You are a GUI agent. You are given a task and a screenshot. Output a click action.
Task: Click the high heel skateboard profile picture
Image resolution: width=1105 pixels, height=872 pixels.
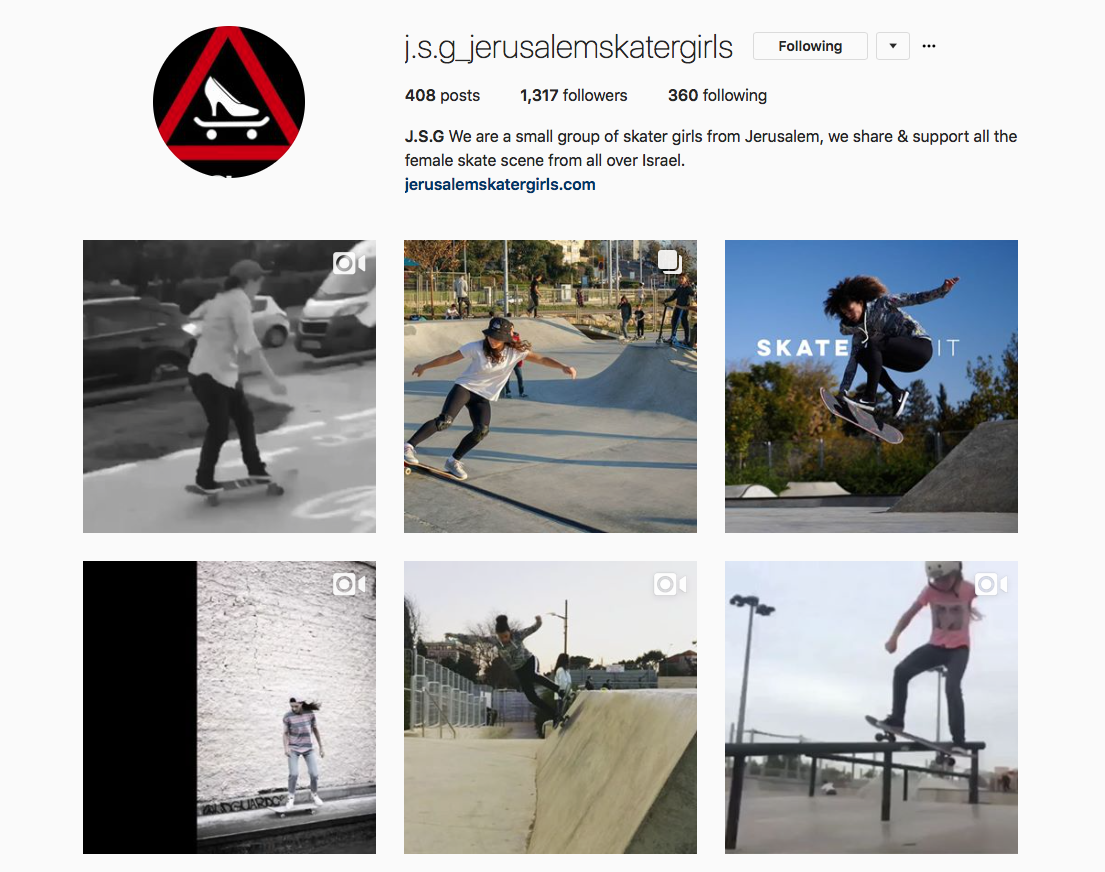click(x=229, y=102)
